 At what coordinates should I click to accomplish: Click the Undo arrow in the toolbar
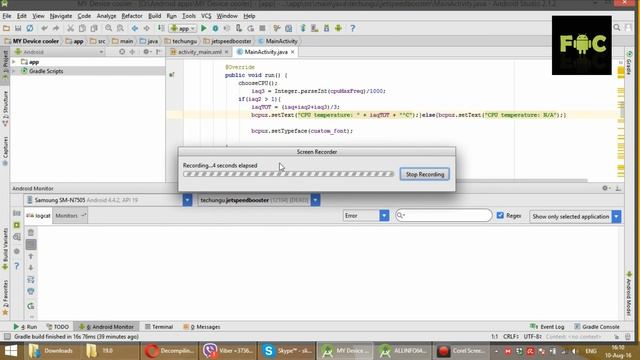(x=44, y=28)
